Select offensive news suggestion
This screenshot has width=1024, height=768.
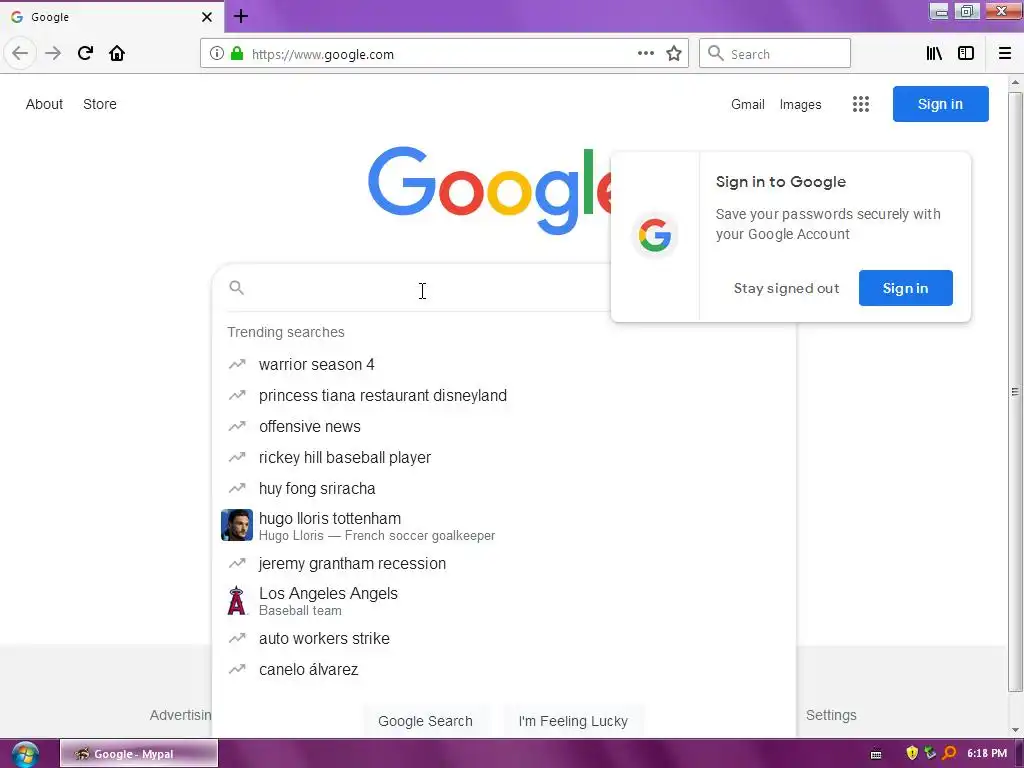pyautogui.click(x=504, y=426)
